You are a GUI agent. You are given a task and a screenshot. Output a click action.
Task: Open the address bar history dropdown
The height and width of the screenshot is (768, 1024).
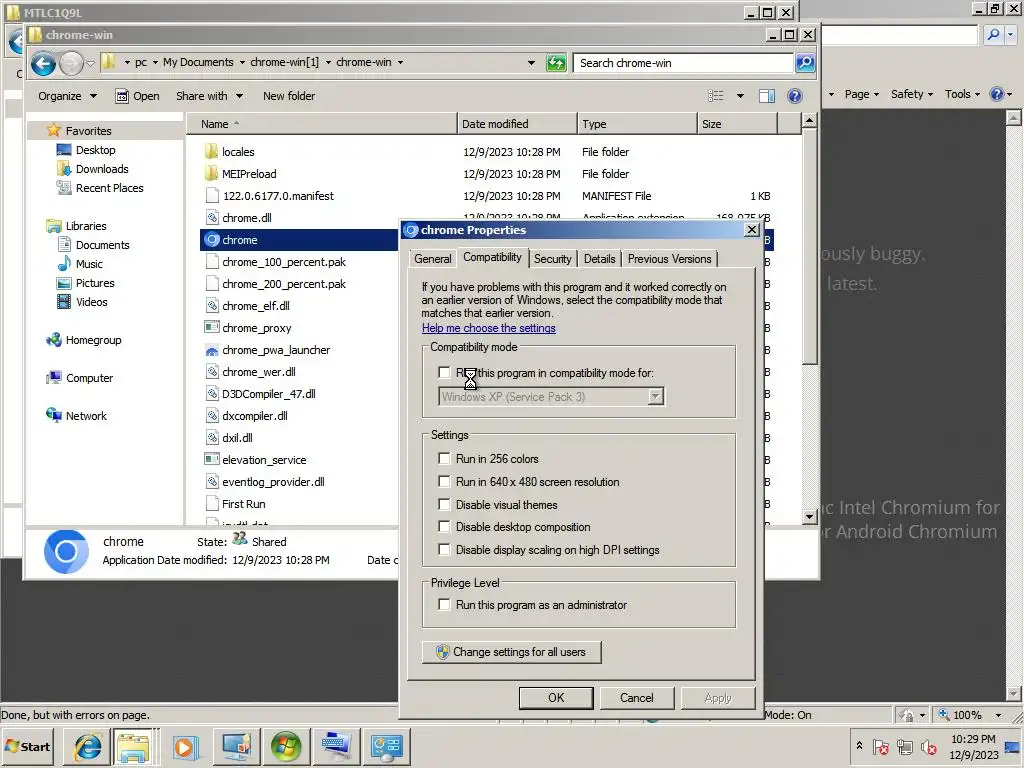[x=531, y=63]
